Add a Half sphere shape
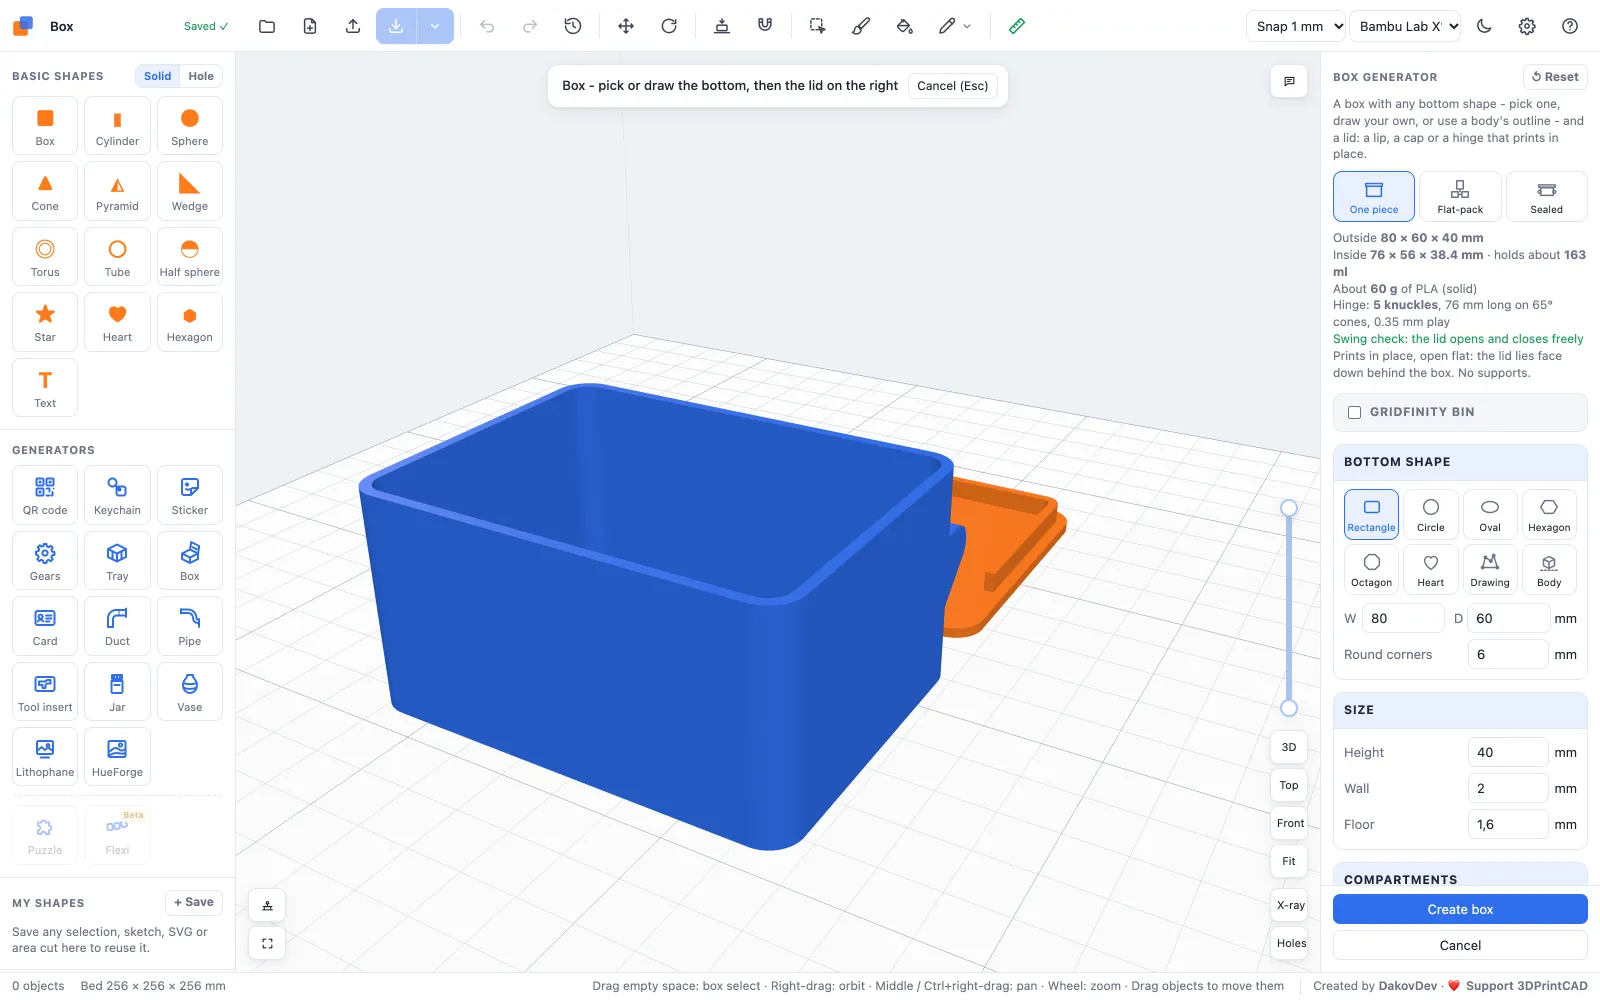 pyautogui.click(x=190, y=257)
